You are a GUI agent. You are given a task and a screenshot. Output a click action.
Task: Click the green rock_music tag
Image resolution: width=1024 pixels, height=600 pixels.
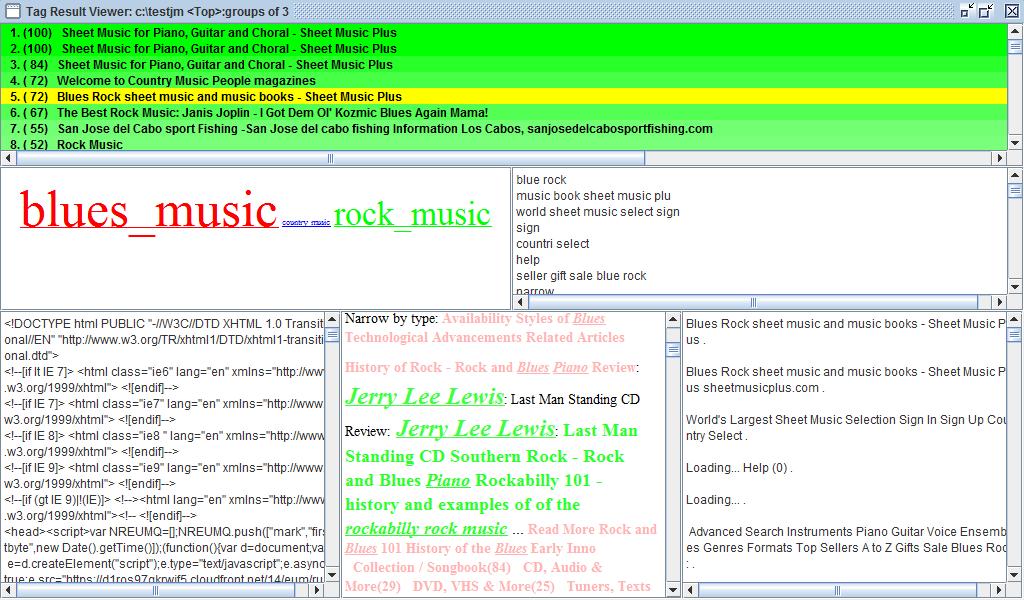pos(412,215)
